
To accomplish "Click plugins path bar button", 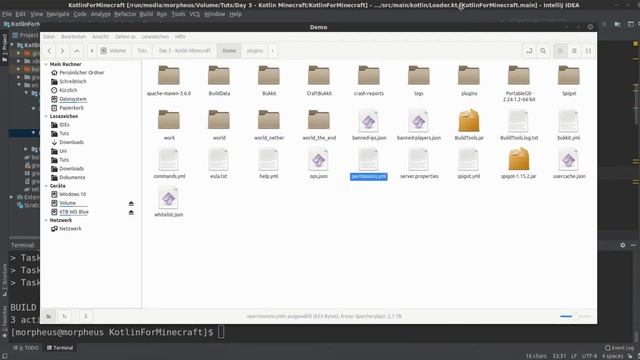I will click(x=255, y=51).
